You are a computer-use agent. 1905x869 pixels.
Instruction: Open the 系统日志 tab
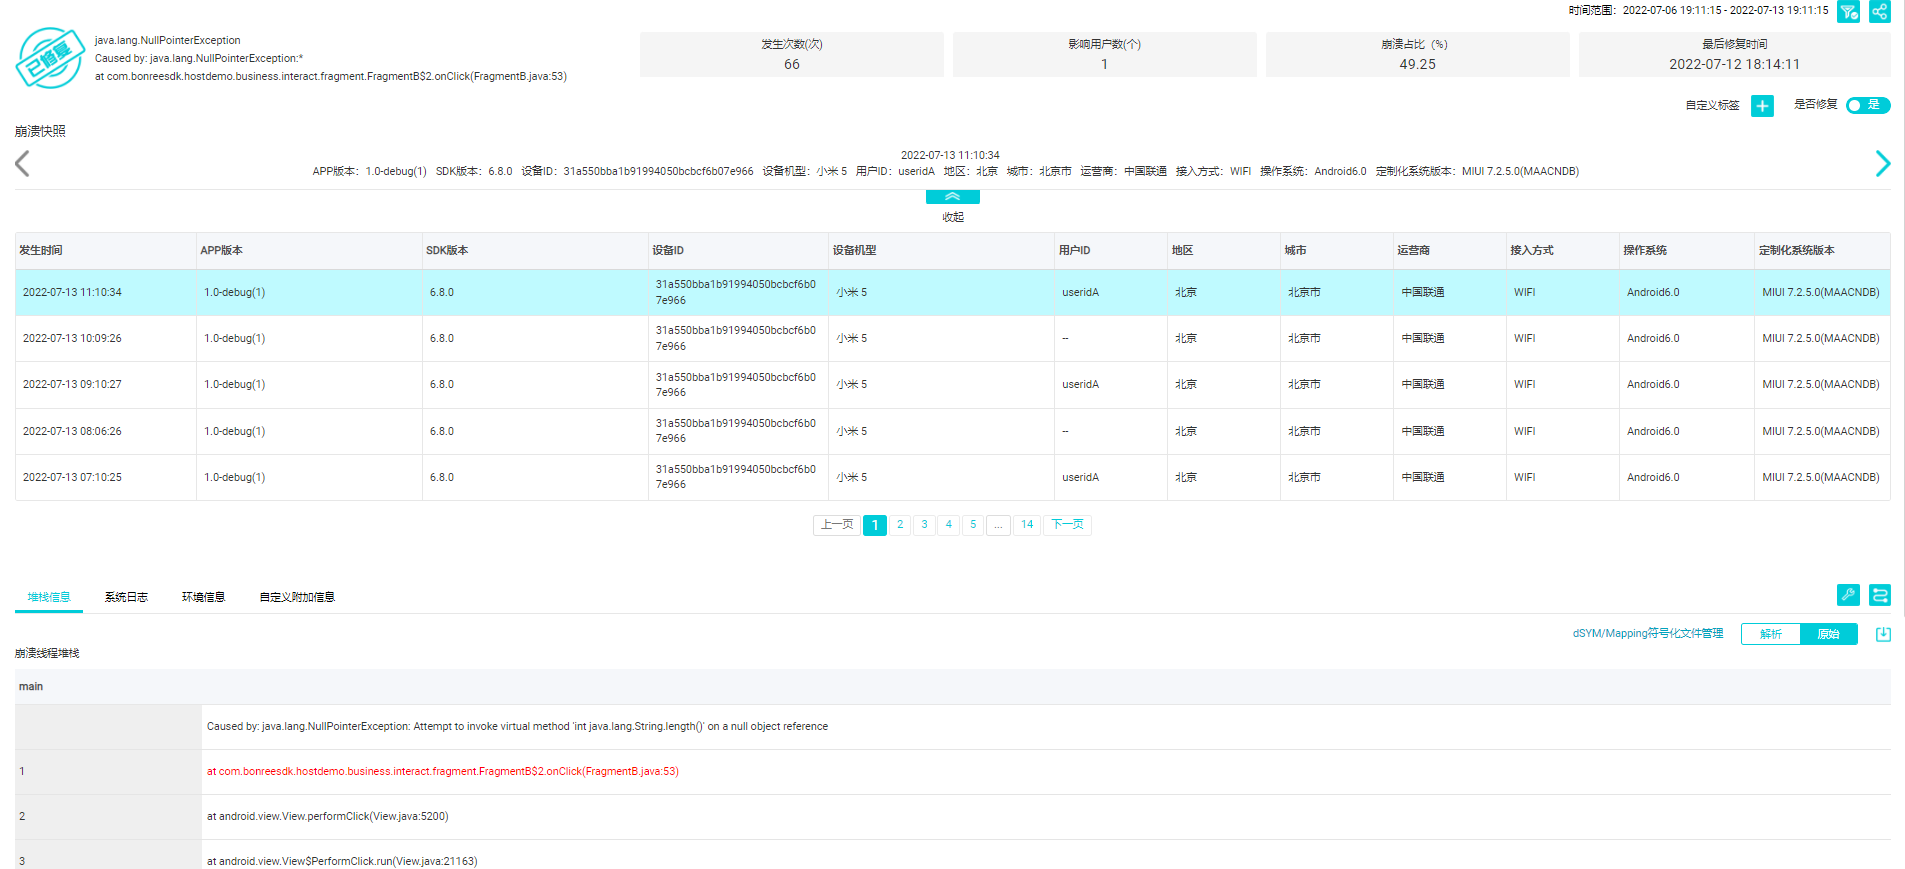pyautogui.click(x=126, y=597)
